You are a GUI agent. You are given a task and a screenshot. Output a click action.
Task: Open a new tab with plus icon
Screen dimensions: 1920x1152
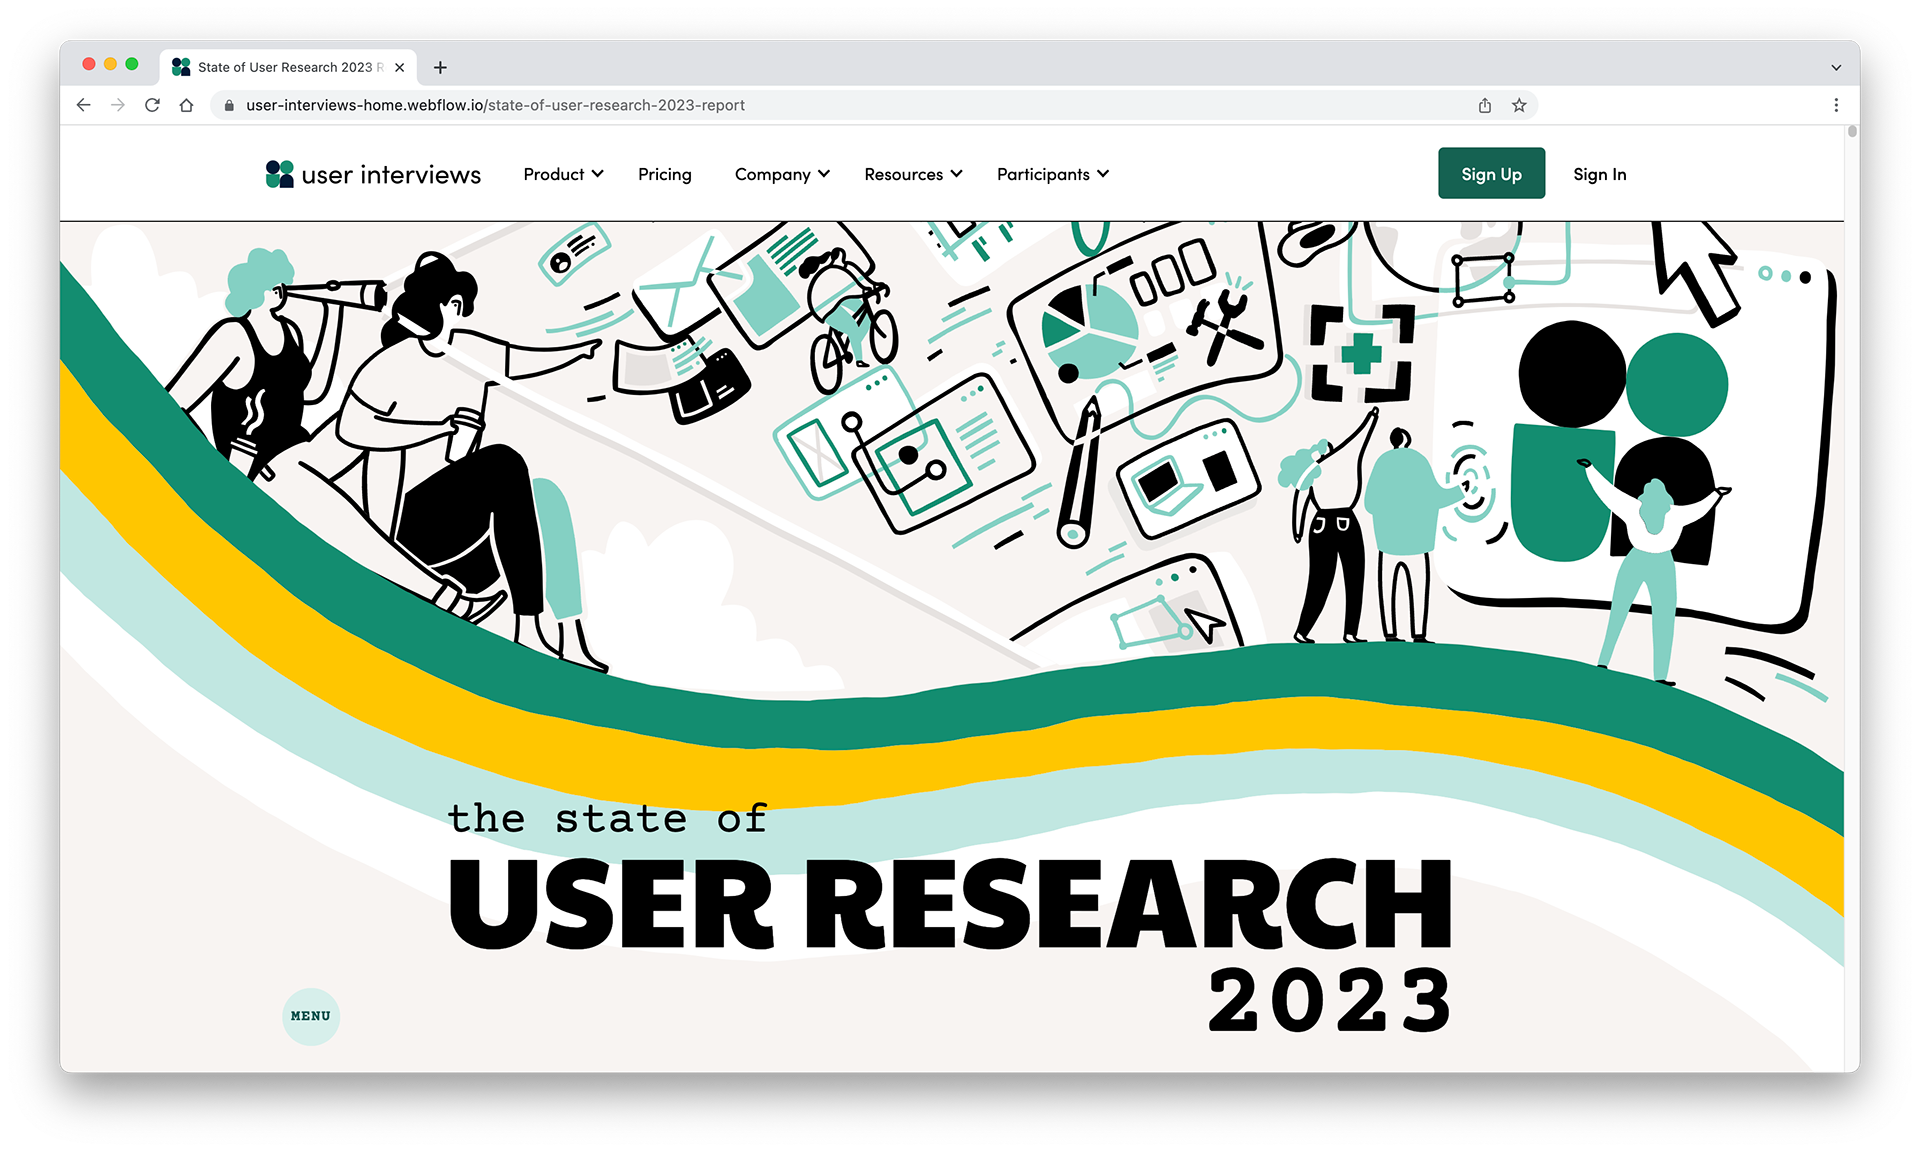(x=440, y=67)
